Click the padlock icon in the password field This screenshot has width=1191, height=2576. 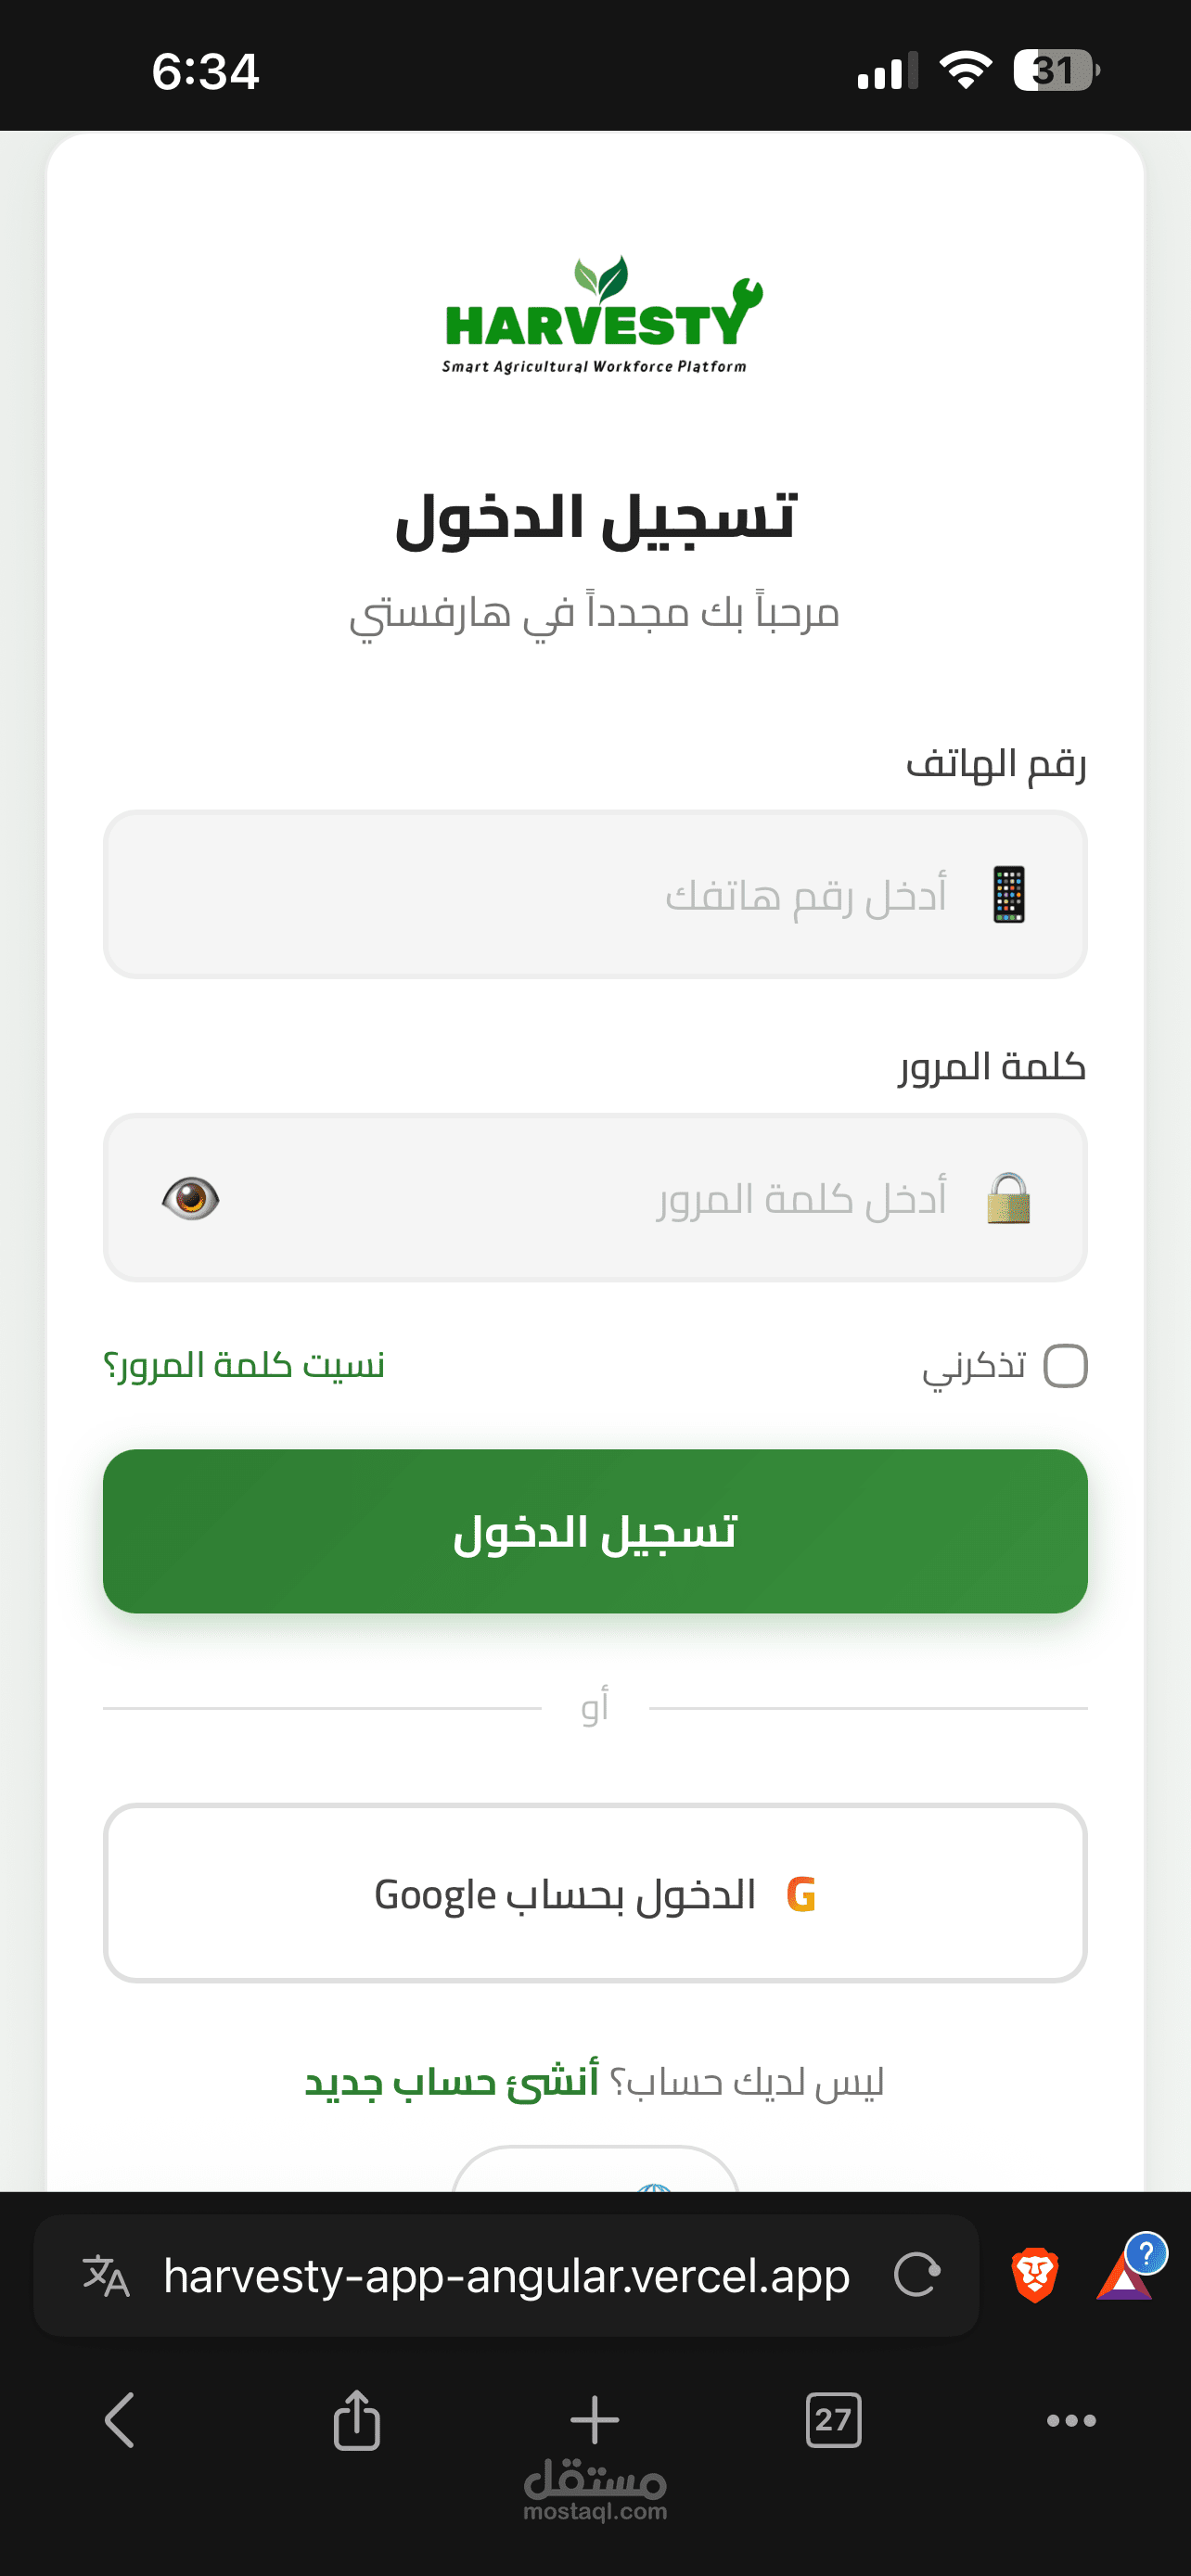tap(1008, 1198)
